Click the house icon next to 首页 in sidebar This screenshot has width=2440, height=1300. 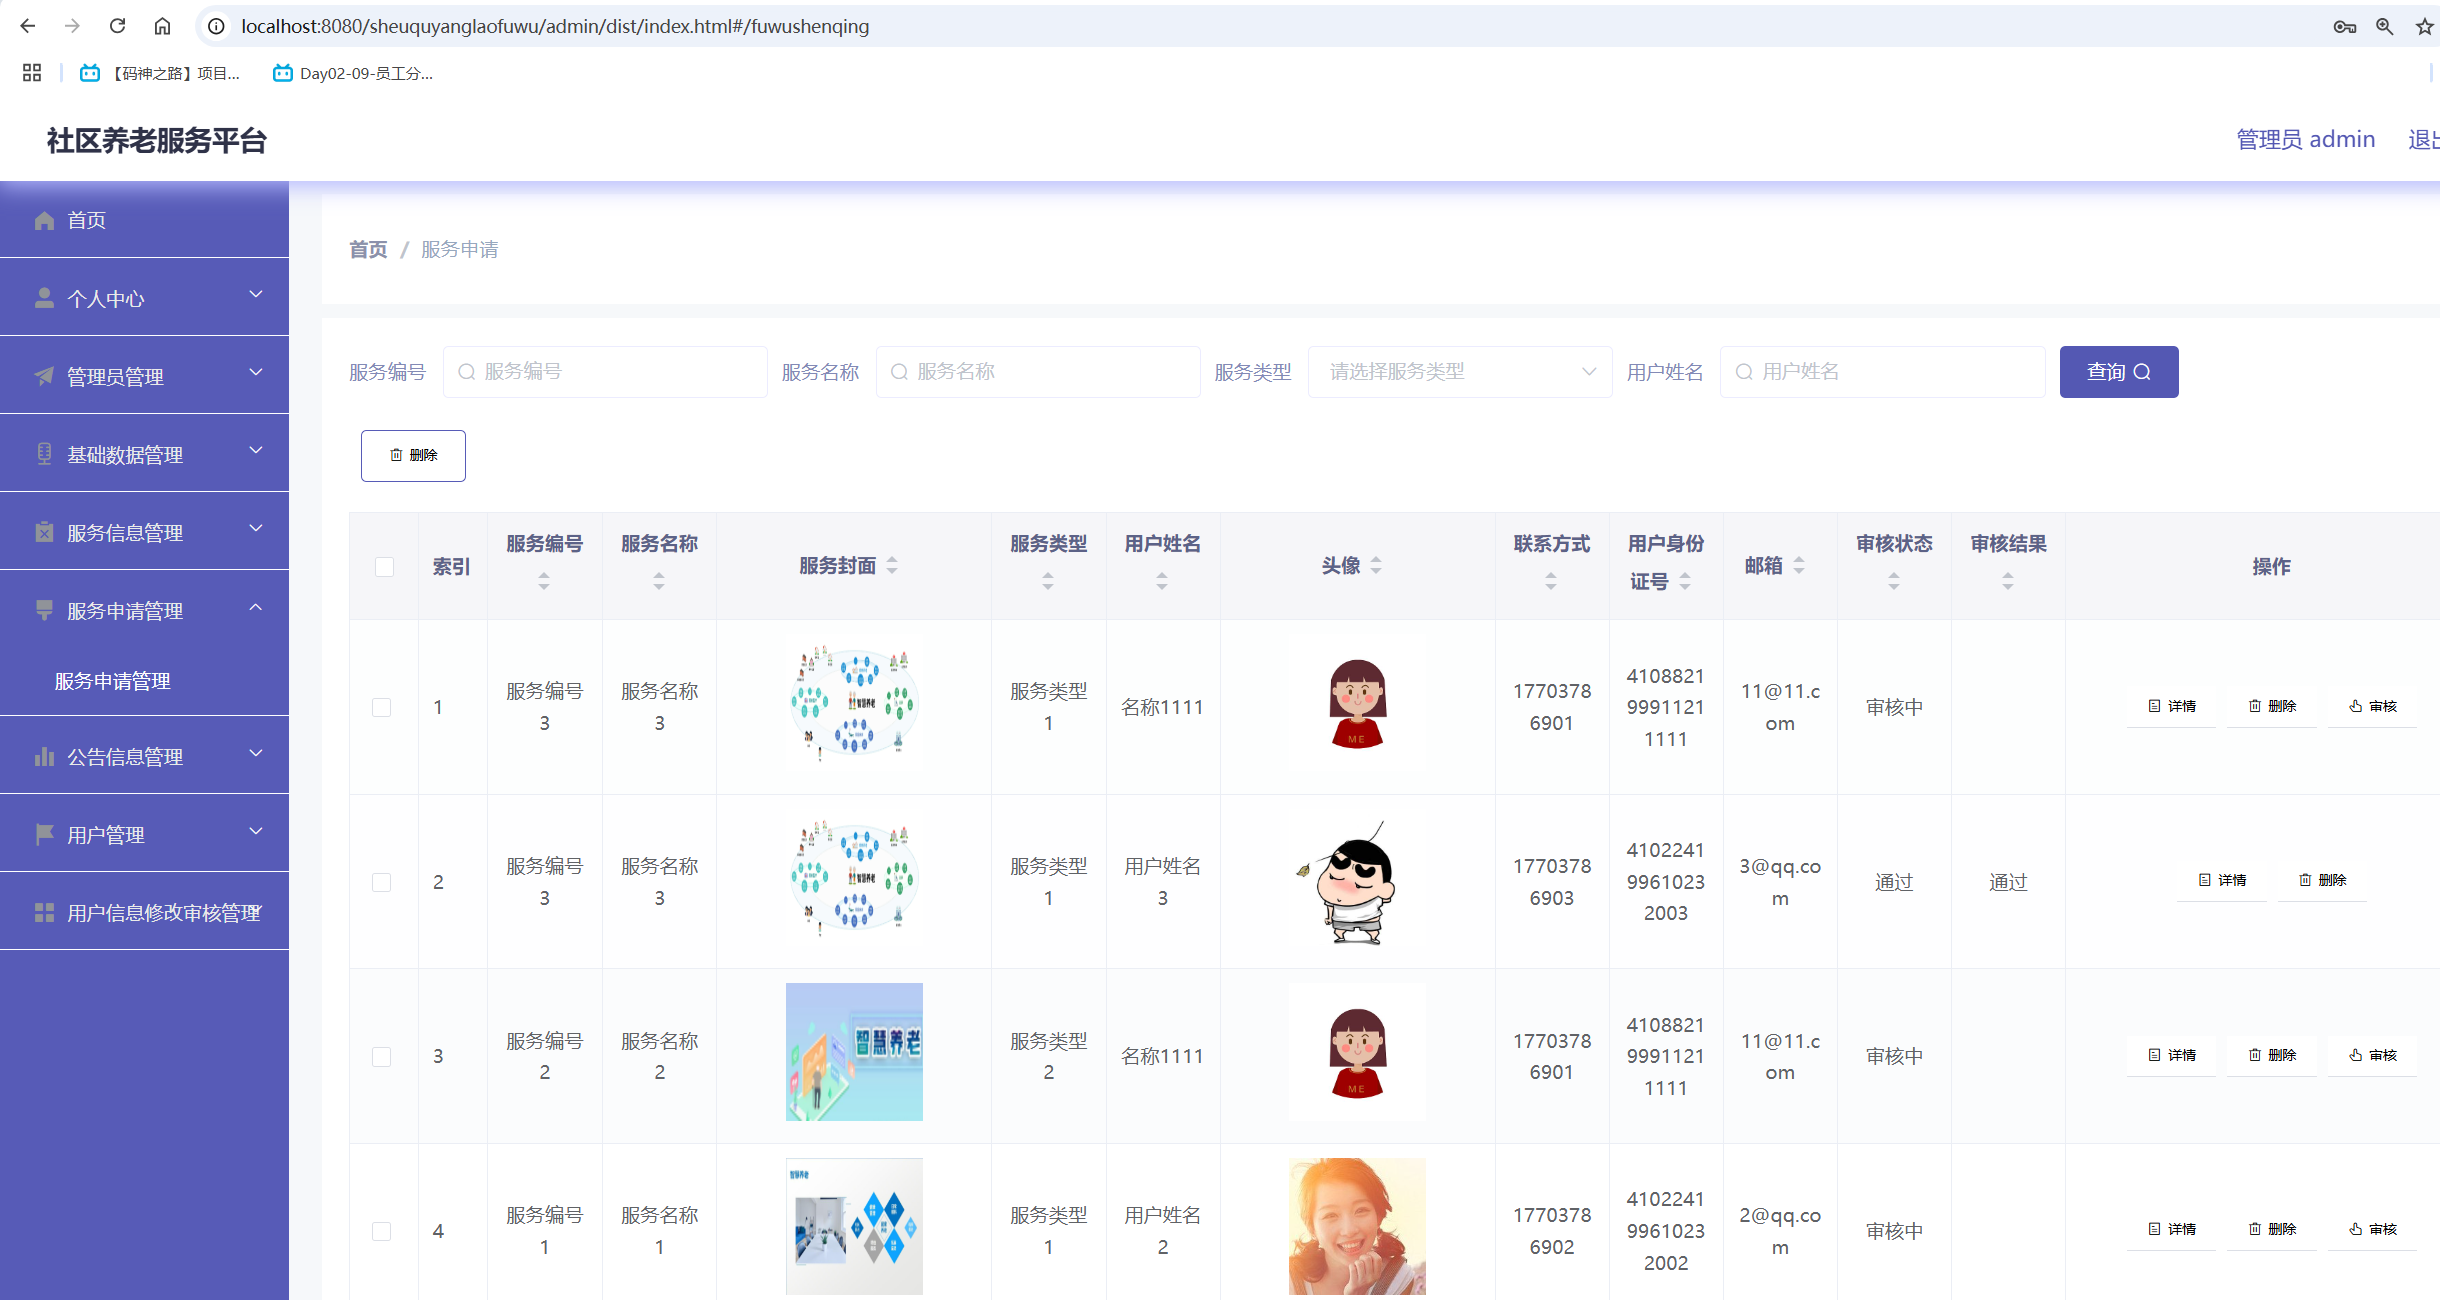point(44,220)
